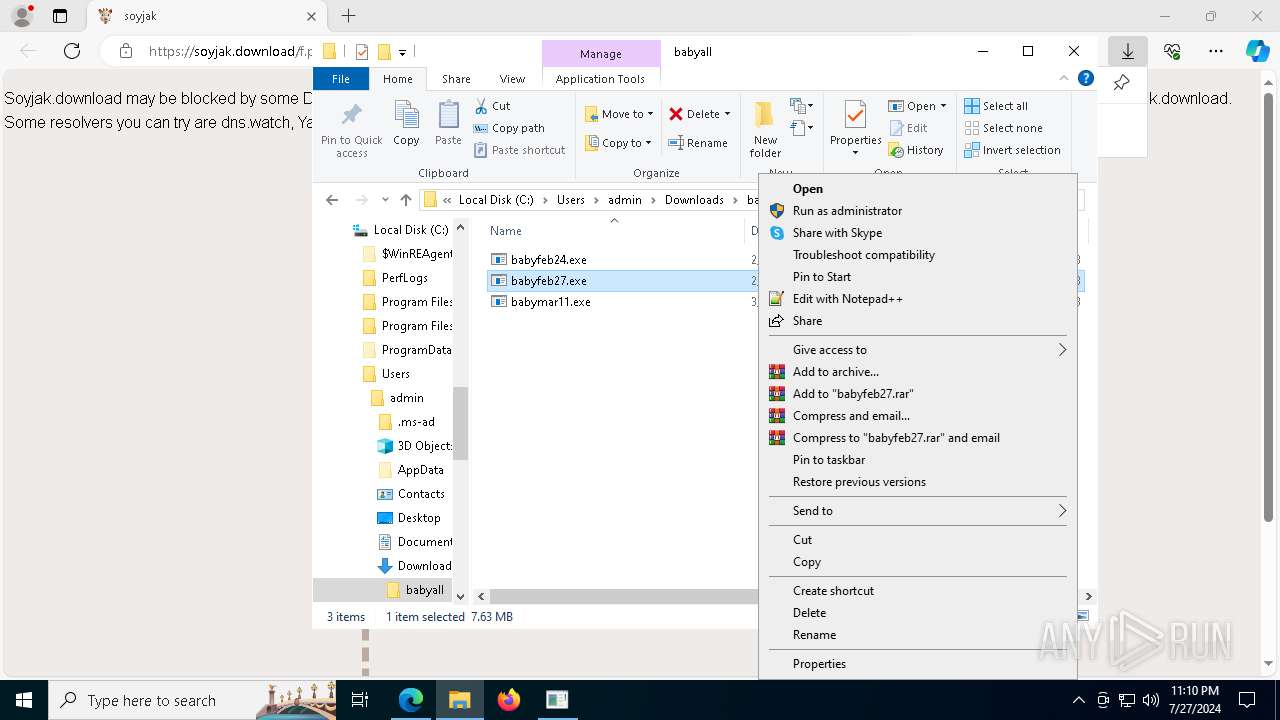Select Application Tools tab

click(x=600, y=79)
